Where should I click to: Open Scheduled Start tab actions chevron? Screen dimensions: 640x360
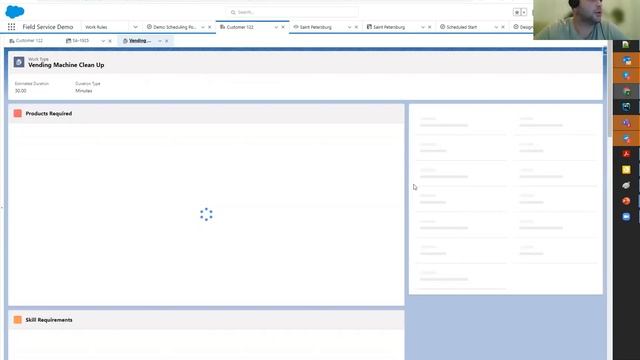(496, 27)
